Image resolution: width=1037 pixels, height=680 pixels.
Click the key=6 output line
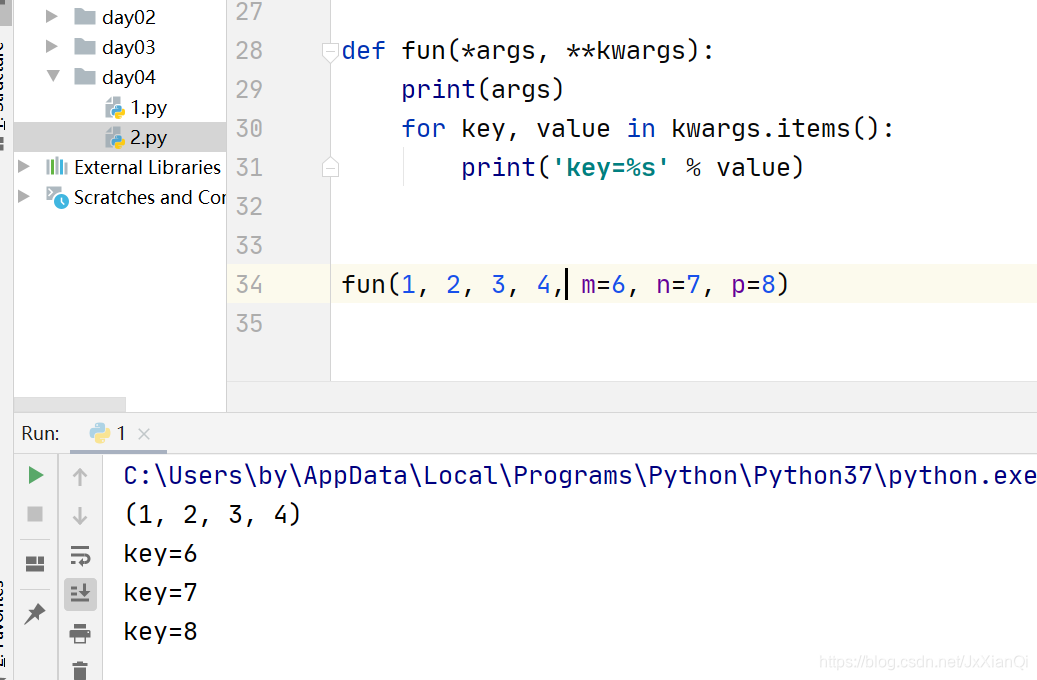(161, 554)
